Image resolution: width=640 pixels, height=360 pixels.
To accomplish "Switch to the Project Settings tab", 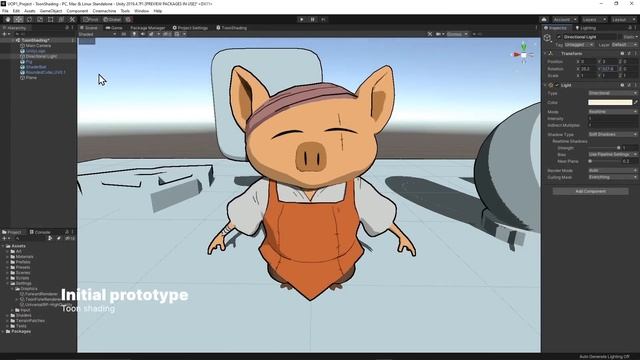I will (190, 28).
